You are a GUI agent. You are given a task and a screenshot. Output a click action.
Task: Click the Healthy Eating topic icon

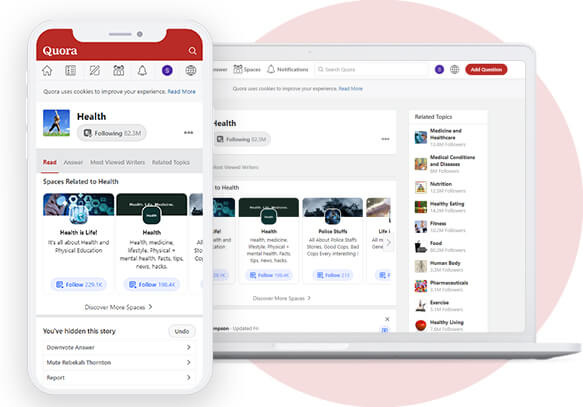(x=421, y=207)
